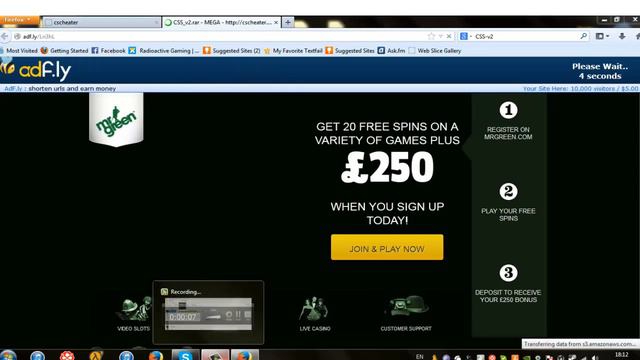
Task: Open the Getting Started bookmark
Action: tap(64, 51)
